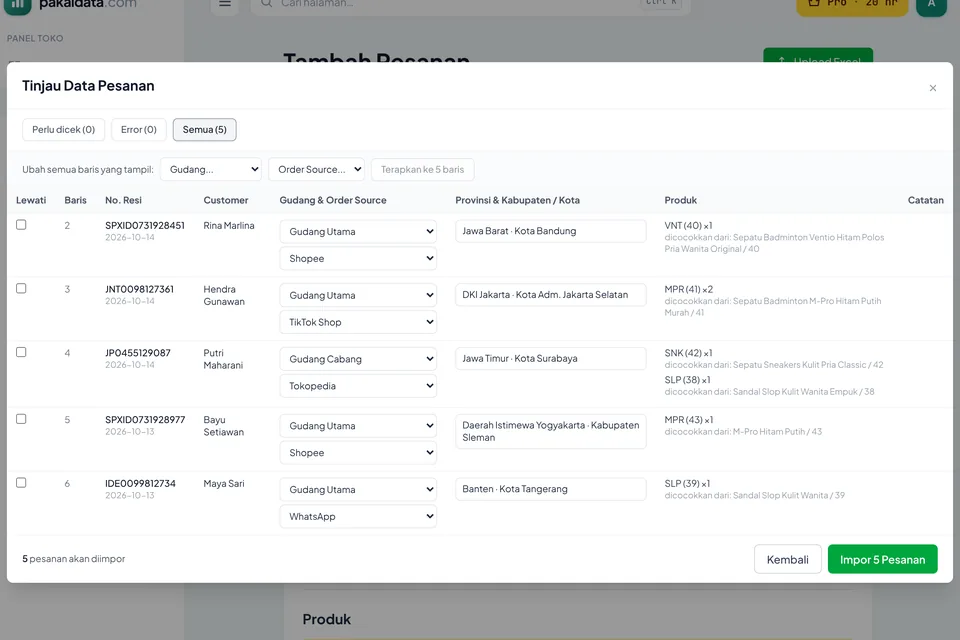Screen dimensions: 960x640
Task: Close the Tinjau Data Pesanan dialog
Action: click(932, 88)
